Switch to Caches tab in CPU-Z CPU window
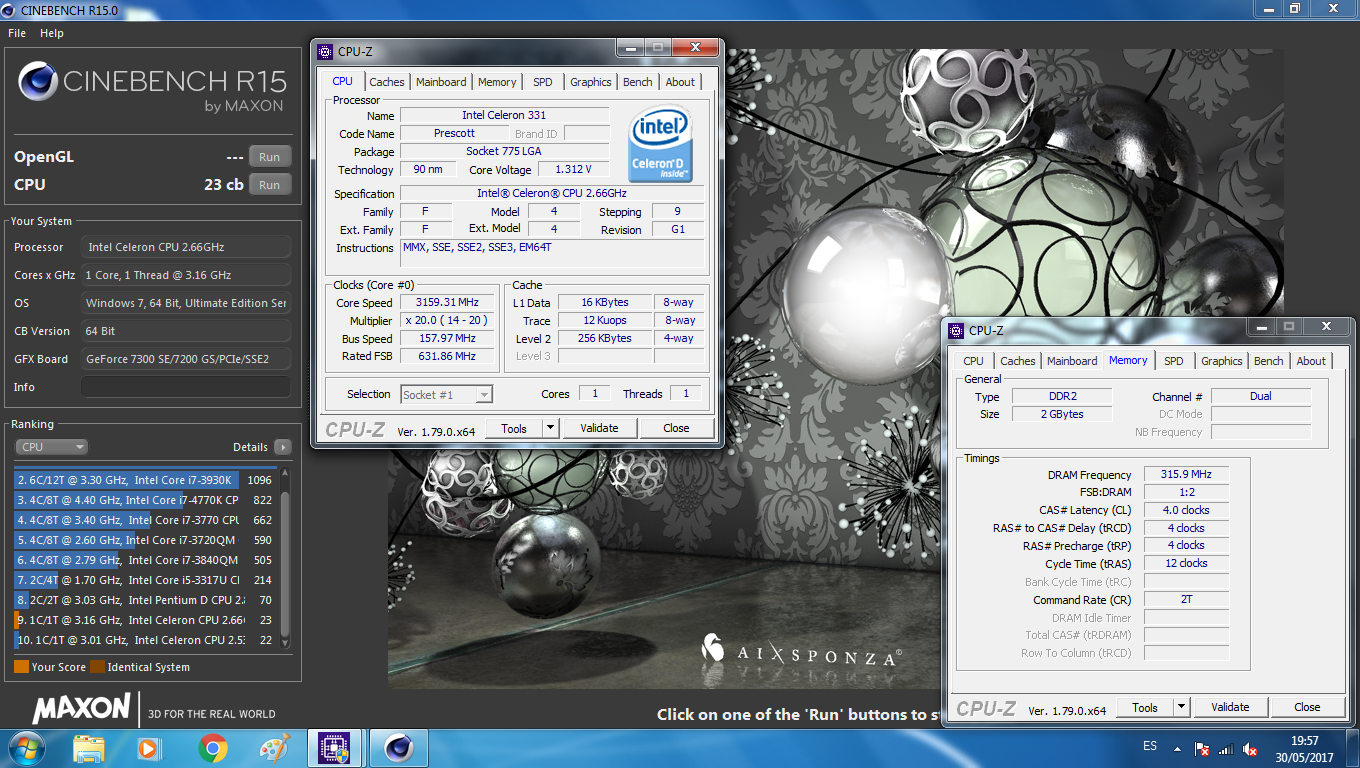 (387, 82)
